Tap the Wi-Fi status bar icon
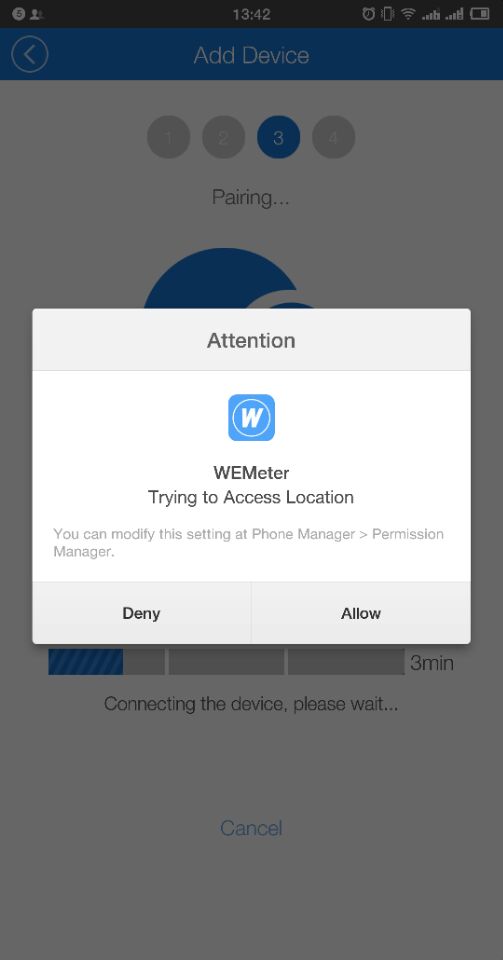 click(408, 13)
